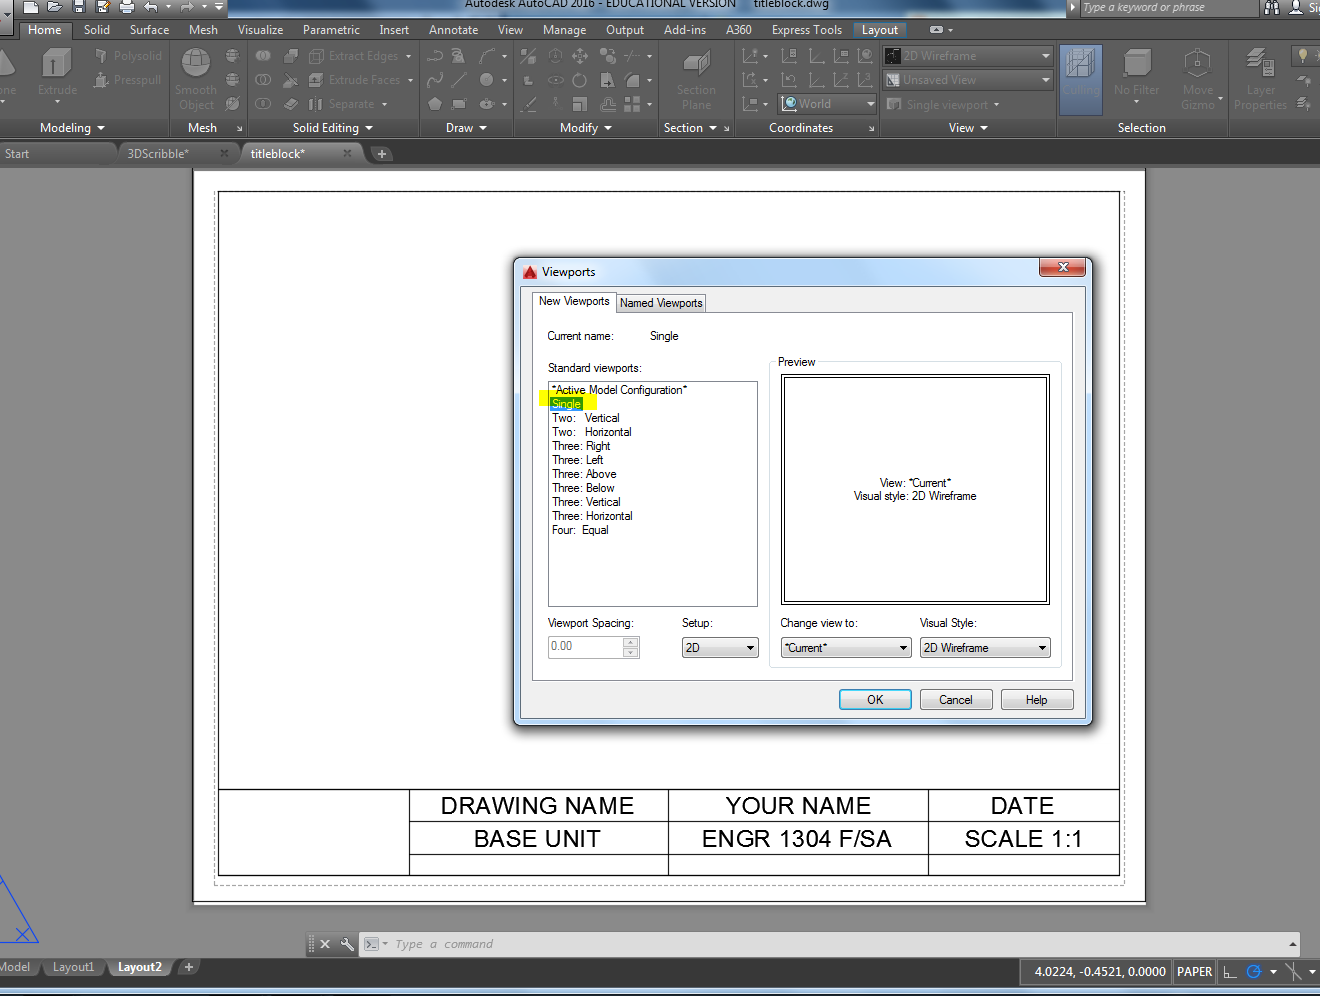The image size is (1320, 996).
Task: Open Layer Properties from the ribbon
Action: click(x=1259, y=80)
